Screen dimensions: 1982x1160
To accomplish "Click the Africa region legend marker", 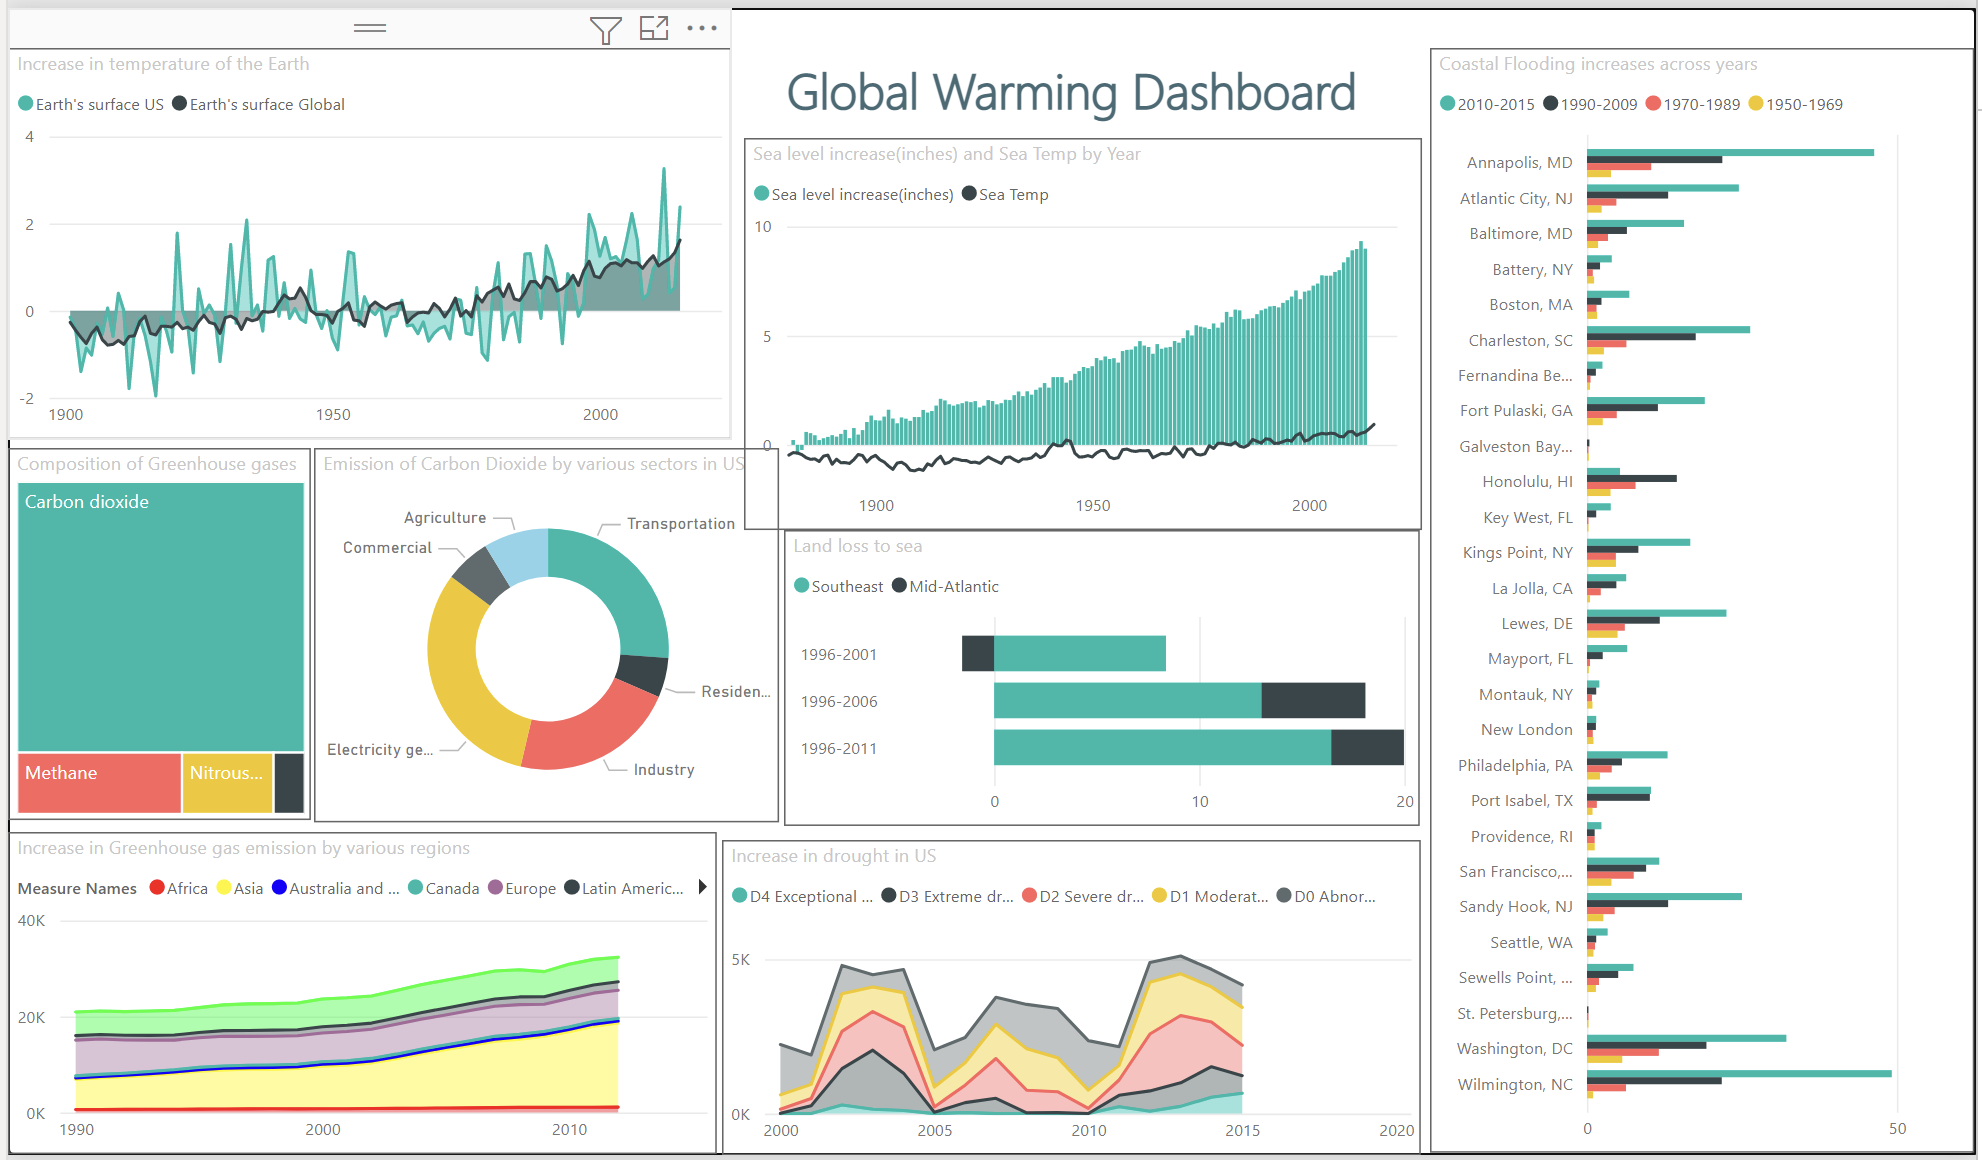I will [x=157, y=888].
